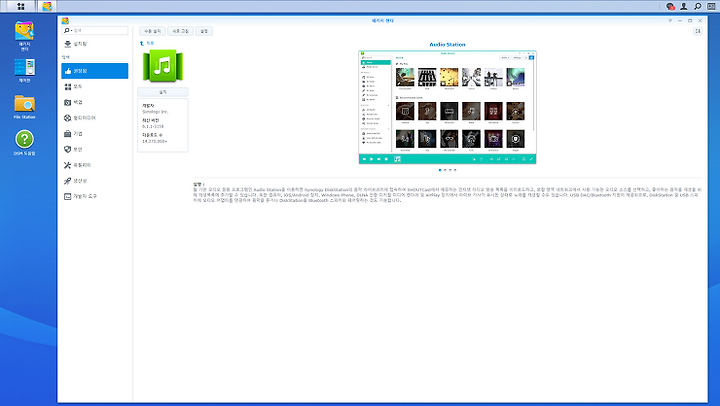Click the Manual Install (수동 설치) button

coord(152,31)
